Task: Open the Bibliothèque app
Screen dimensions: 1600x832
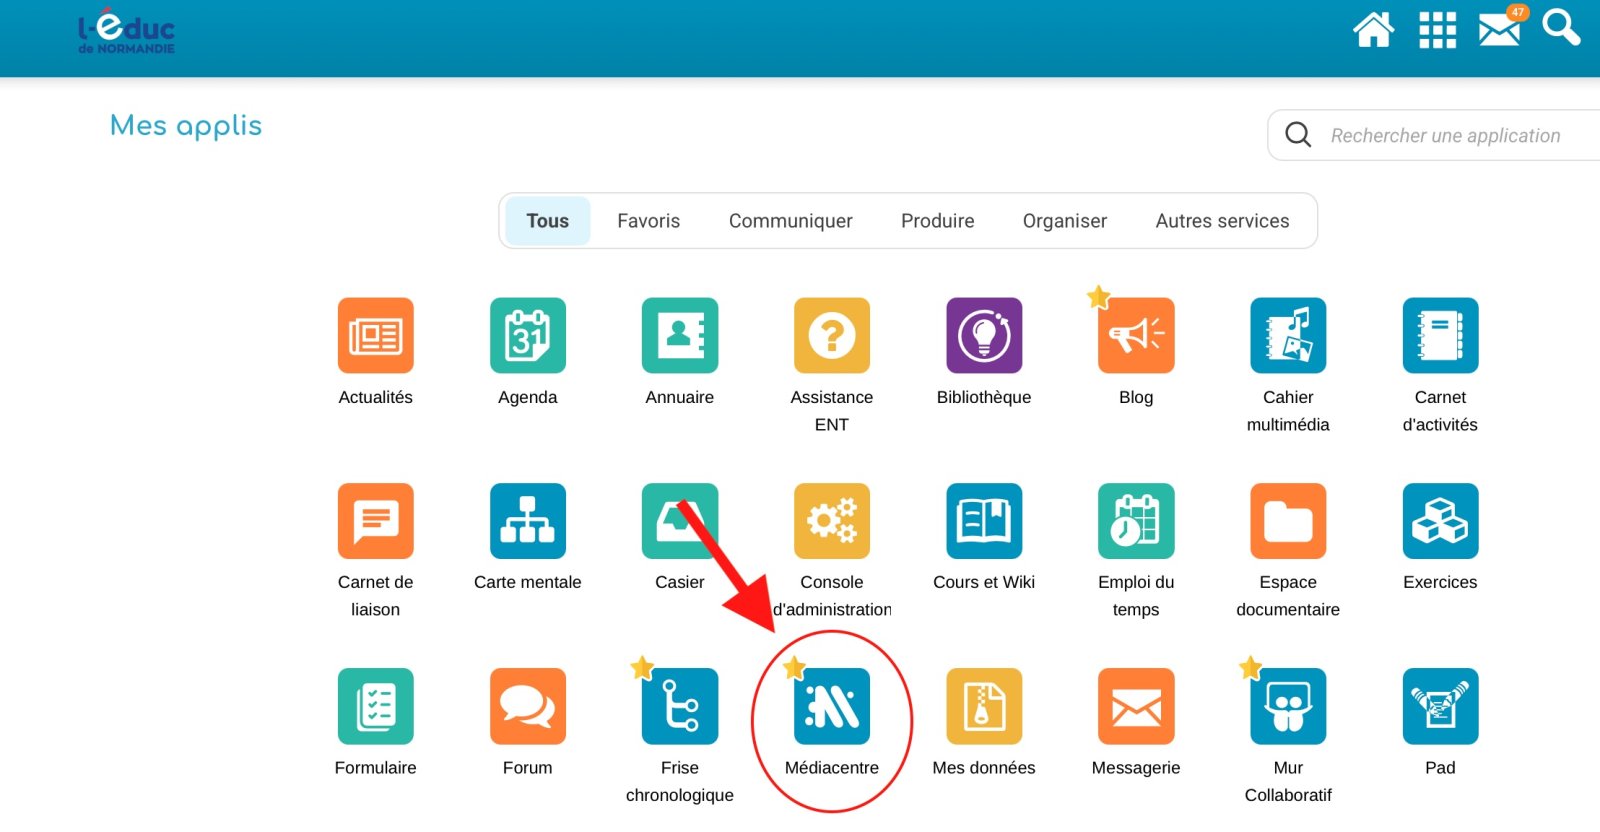Action: [x=983, y=336]
